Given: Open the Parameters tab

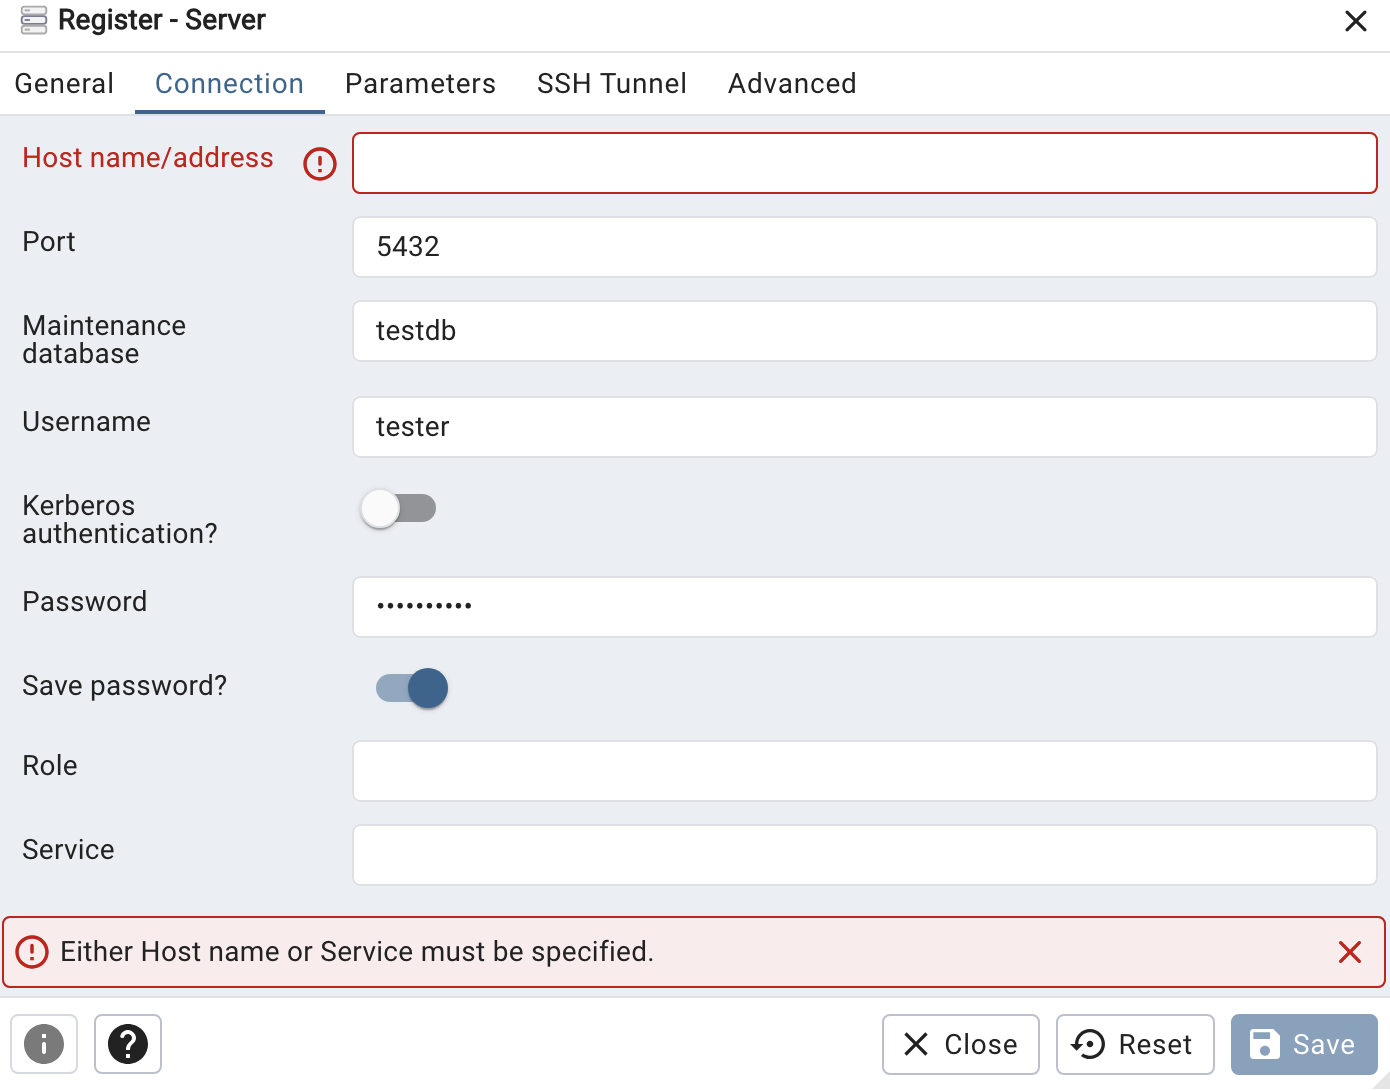Looking at the screenshot, I should pyautogui.click(x=420, y=84).
